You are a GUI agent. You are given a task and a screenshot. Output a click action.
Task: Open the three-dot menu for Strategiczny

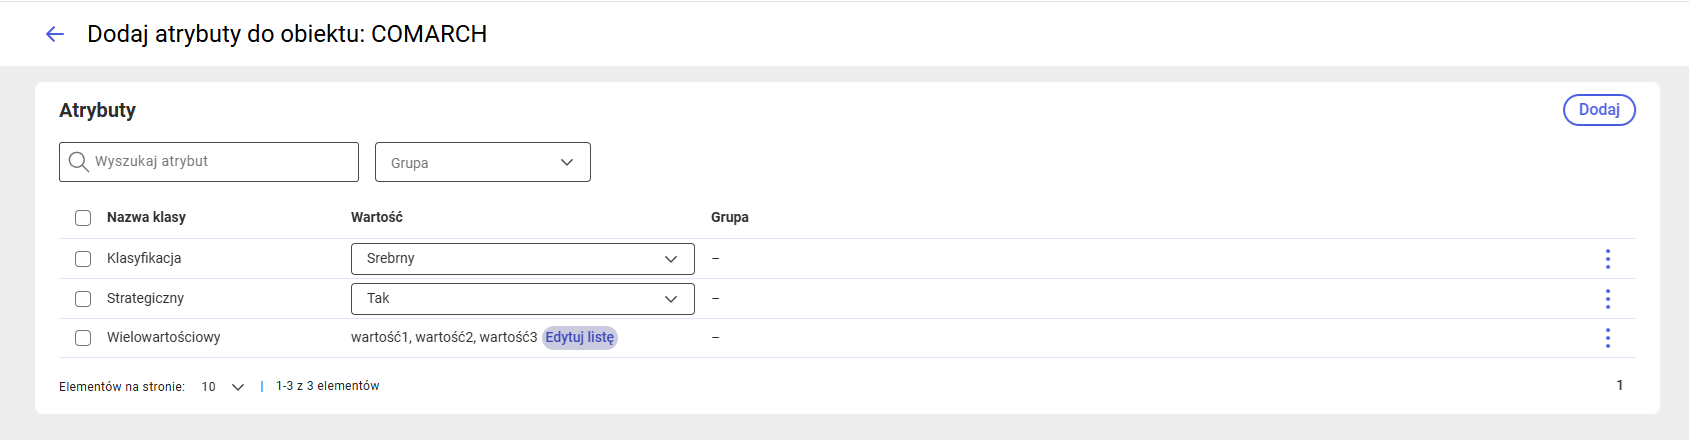pos(1608,299)
